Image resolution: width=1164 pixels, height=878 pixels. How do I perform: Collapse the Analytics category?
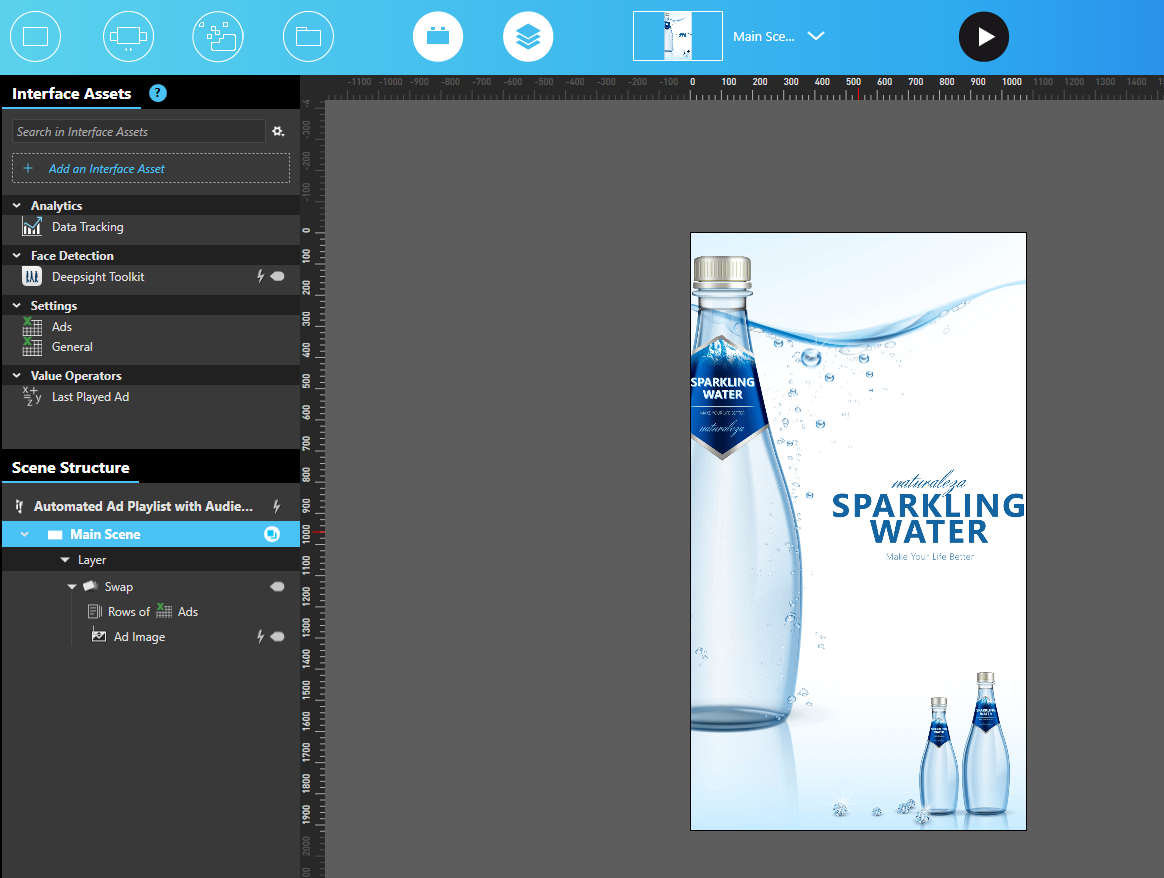point(17,206)
